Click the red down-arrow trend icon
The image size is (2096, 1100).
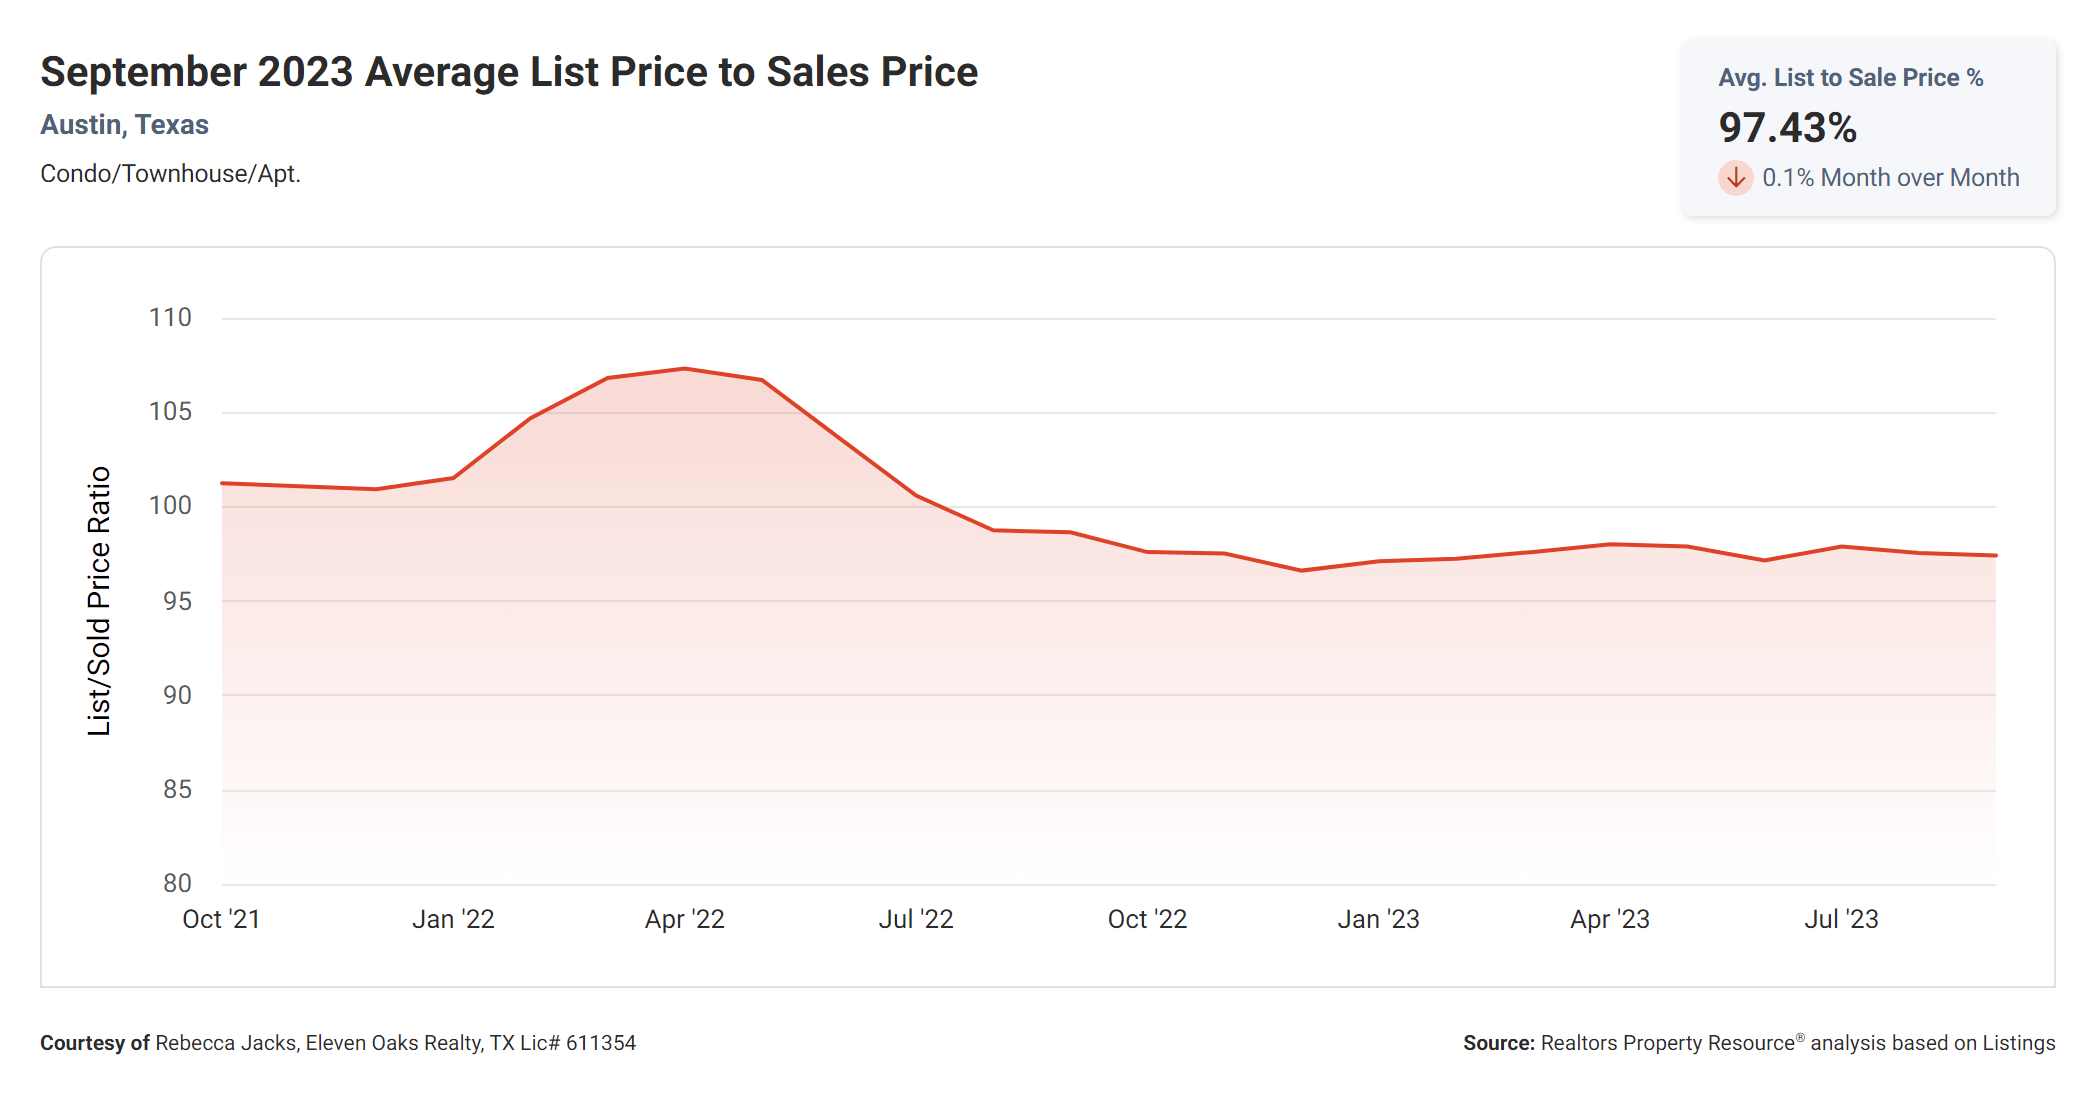coord(1735,178)
